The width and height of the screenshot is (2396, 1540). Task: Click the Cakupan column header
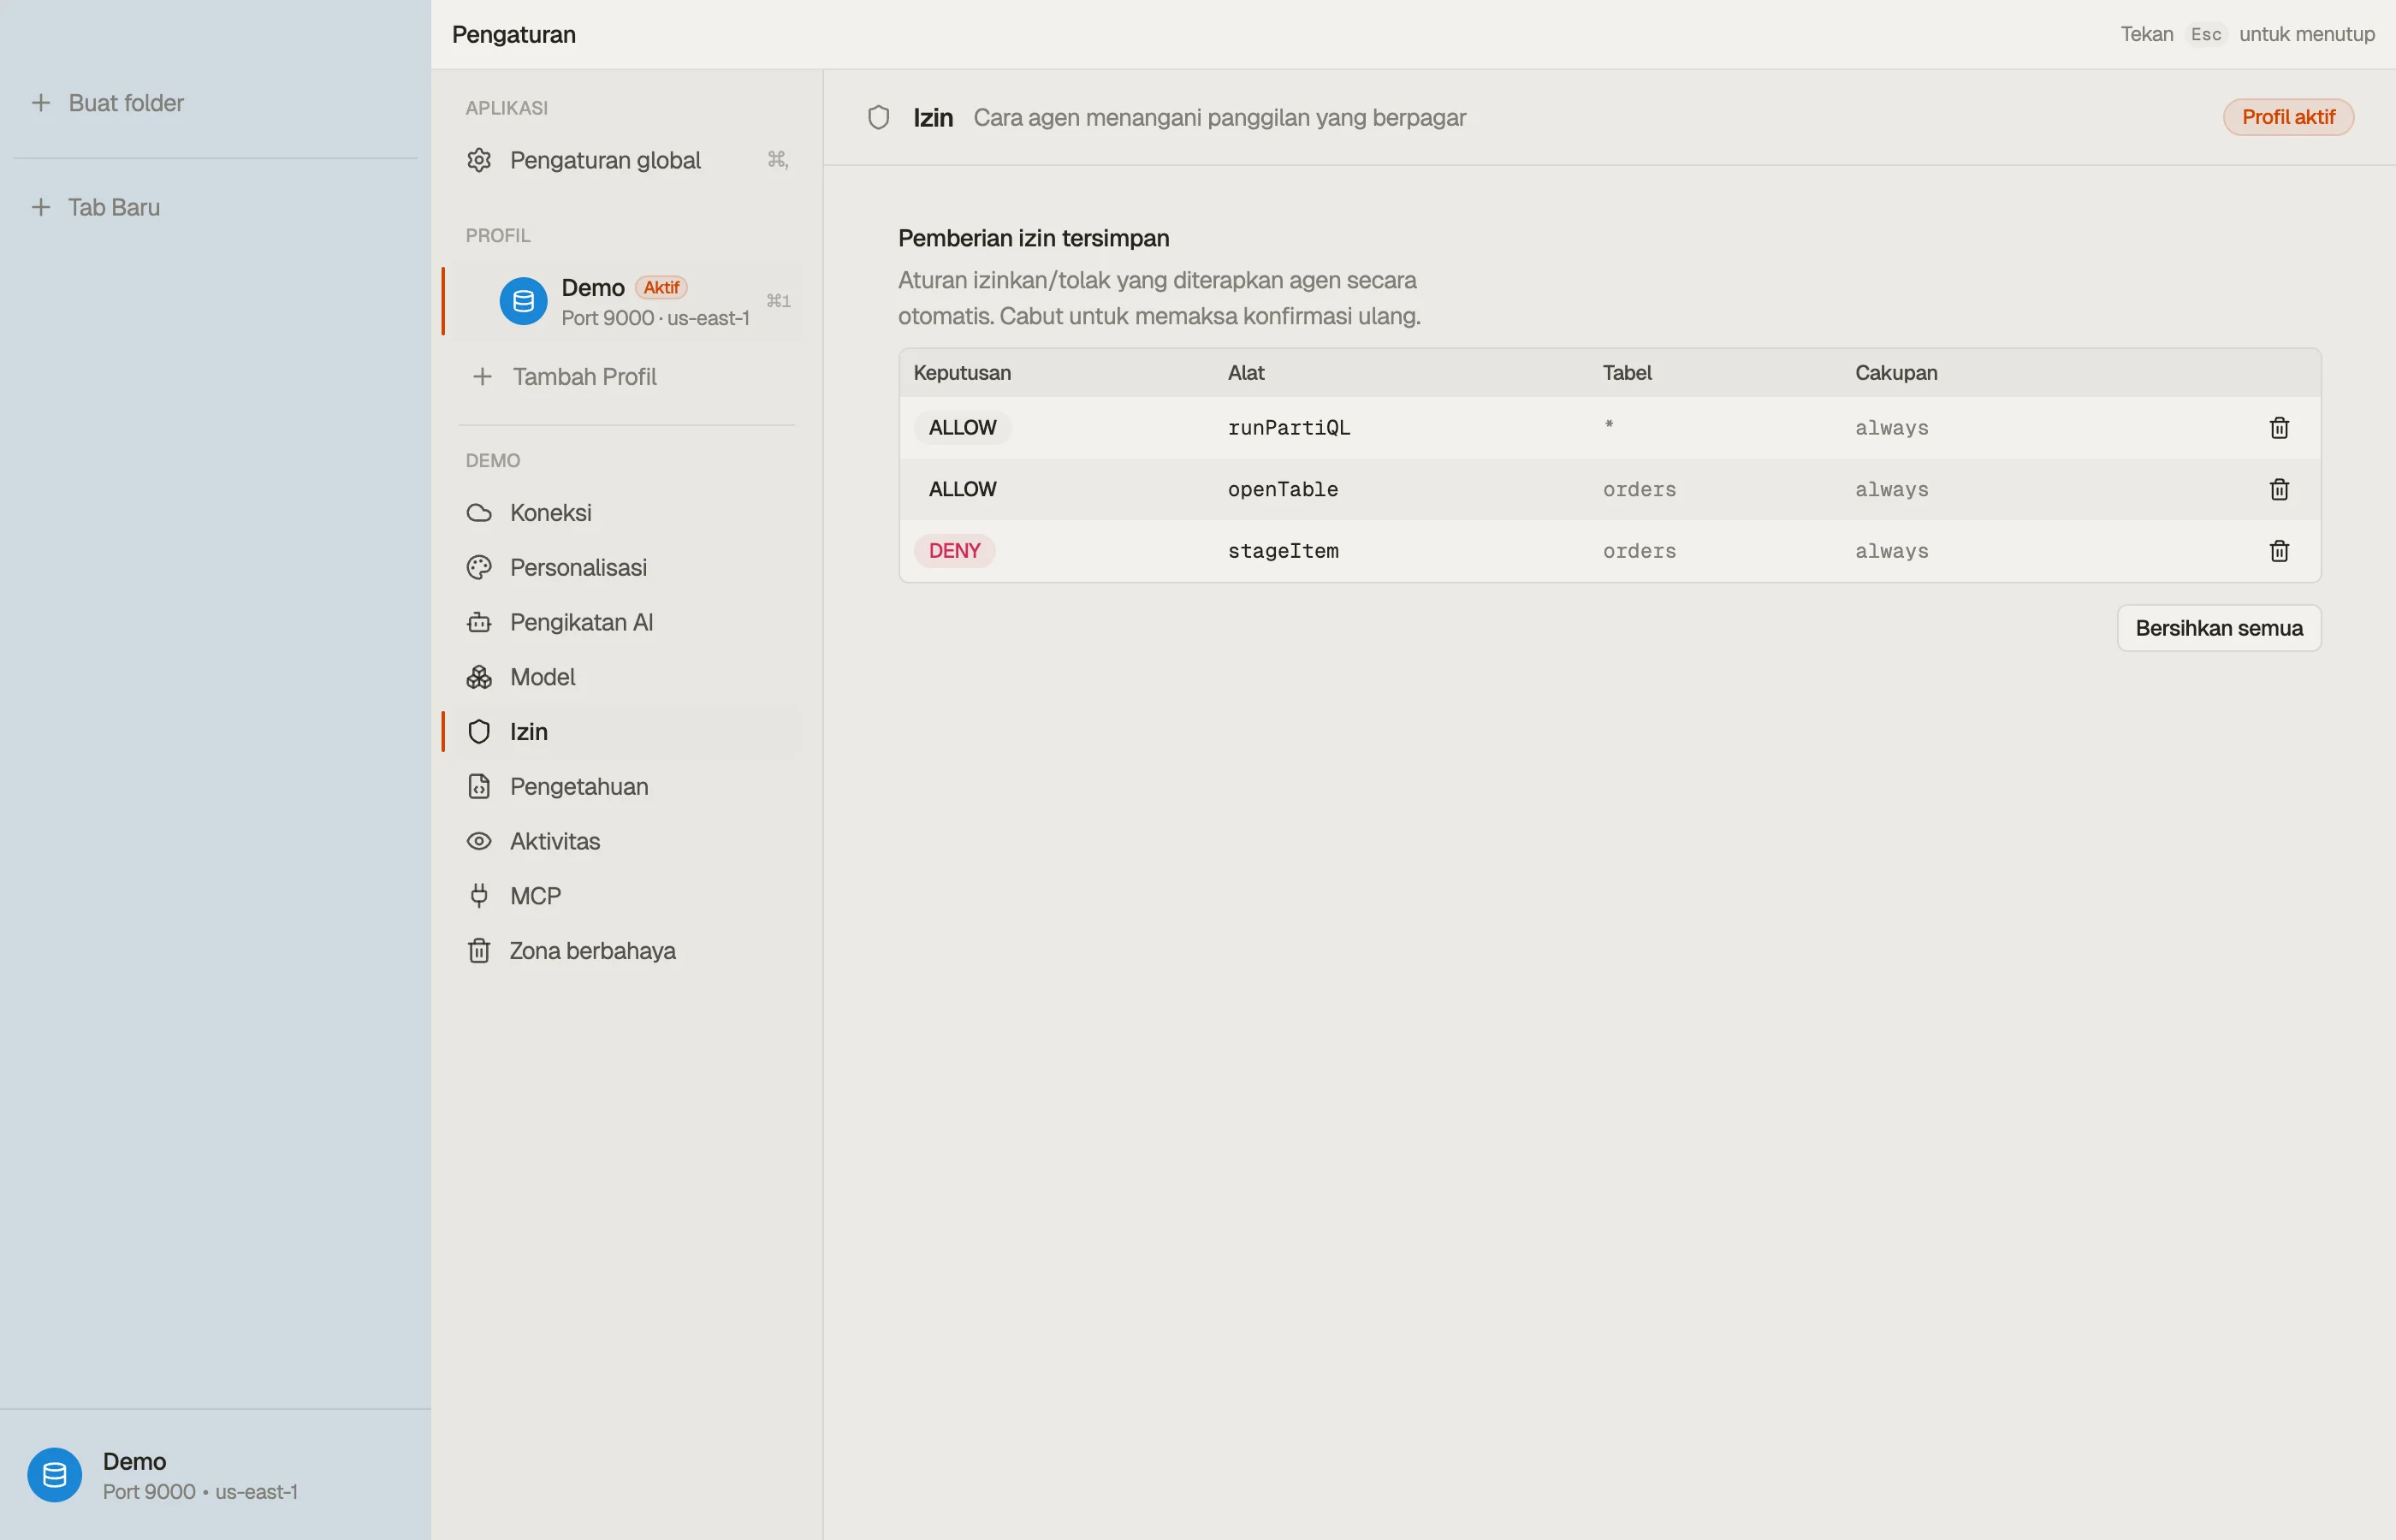(1895, 373)
